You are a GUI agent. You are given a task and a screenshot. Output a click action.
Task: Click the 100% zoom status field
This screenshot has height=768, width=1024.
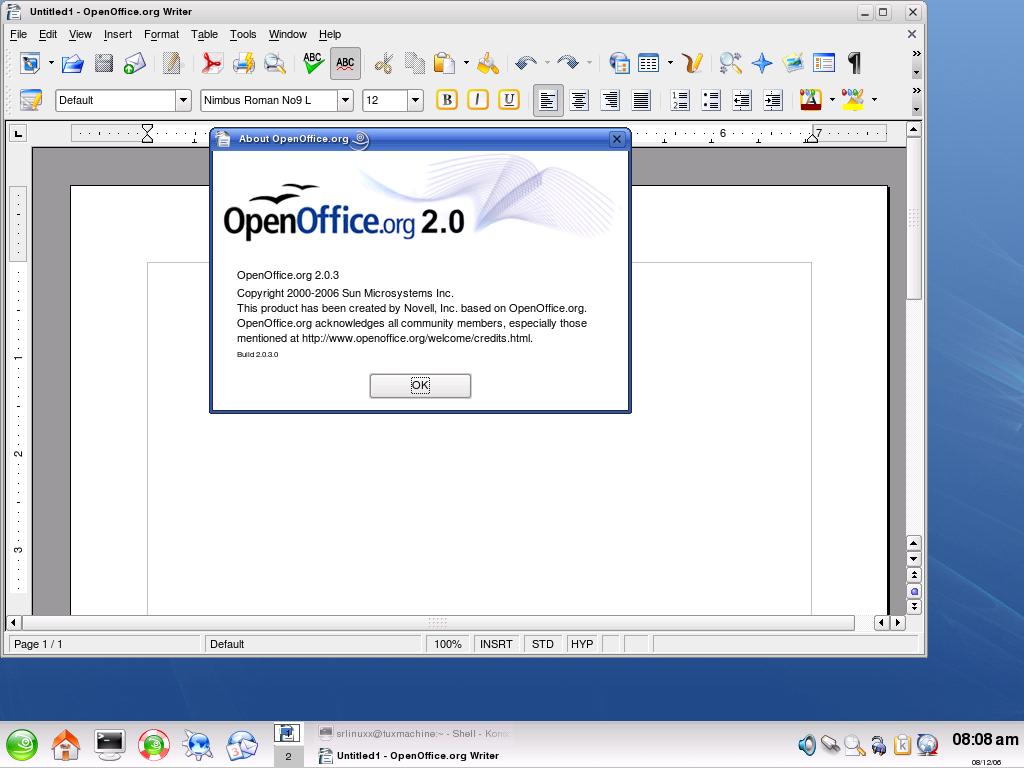point(448,645)
